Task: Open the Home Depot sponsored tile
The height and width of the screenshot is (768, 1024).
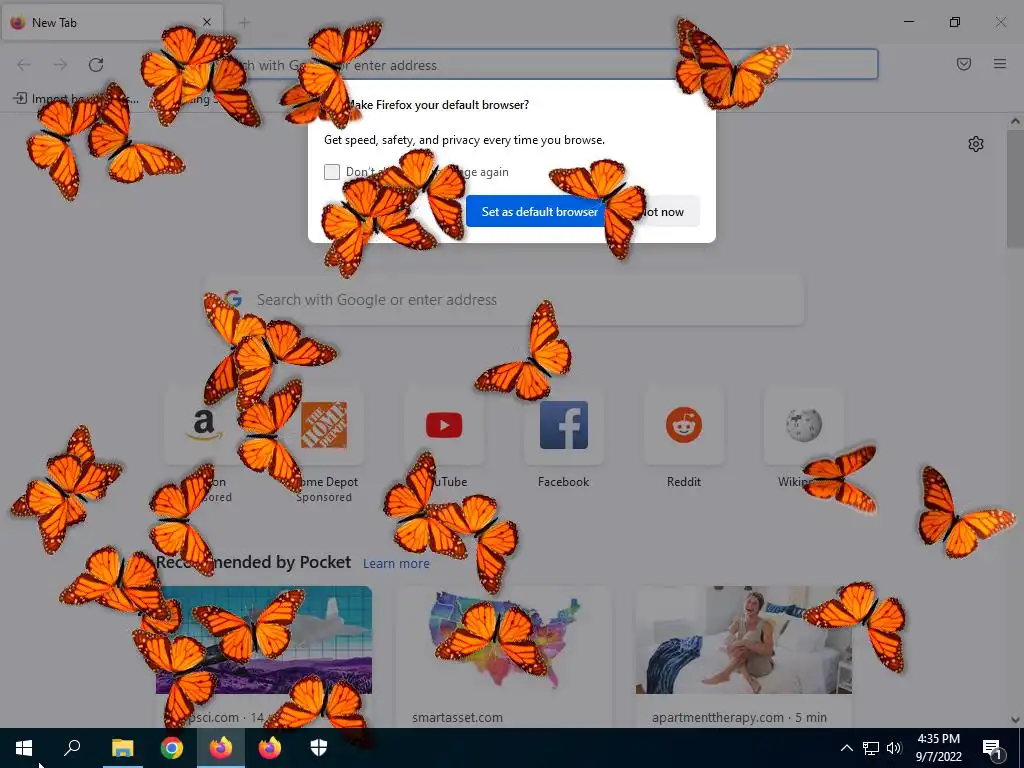Action: coord(324,425)
